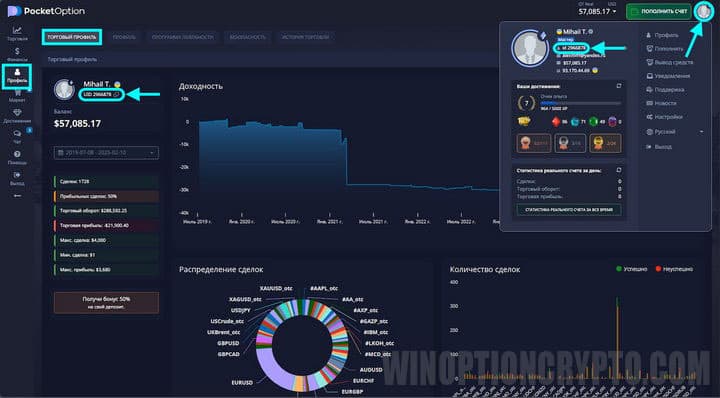Click the 50% deposit bonus banner
Screen dimensions: 720x398
click(107, 303)
